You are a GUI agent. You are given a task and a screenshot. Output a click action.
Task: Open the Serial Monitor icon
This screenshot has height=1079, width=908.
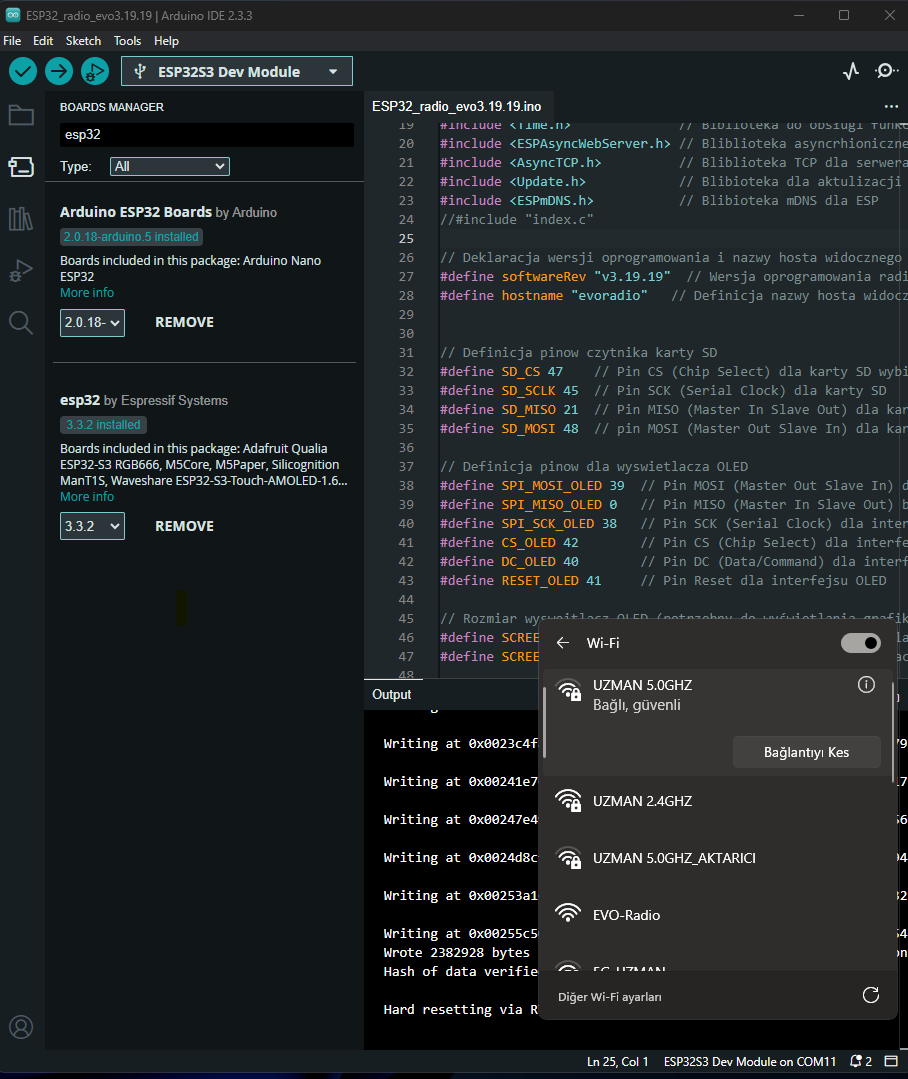click(886, 71)
